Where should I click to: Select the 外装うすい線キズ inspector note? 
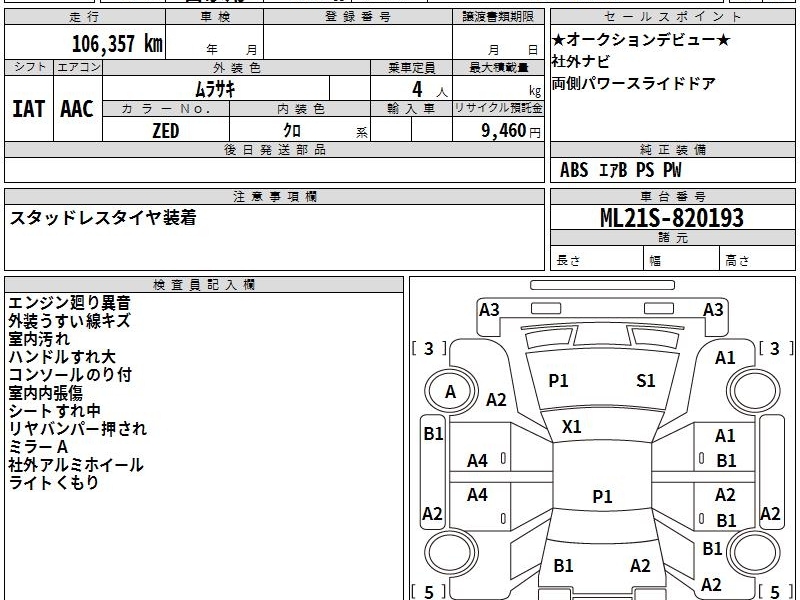[69, 321]
